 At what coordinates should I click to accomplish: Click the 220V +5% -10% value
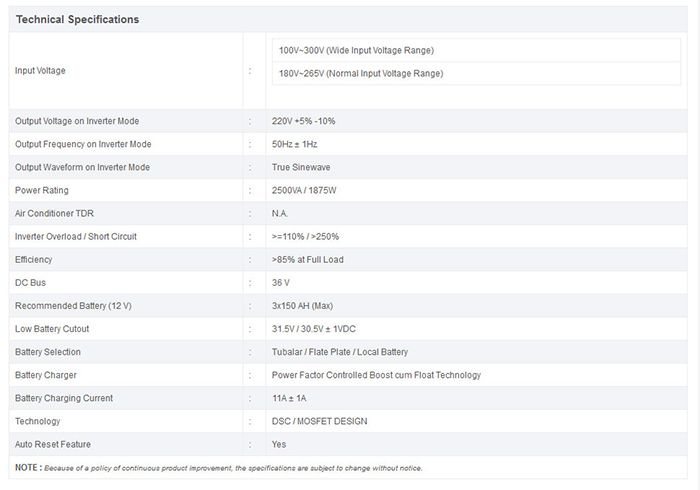(303, 121)
